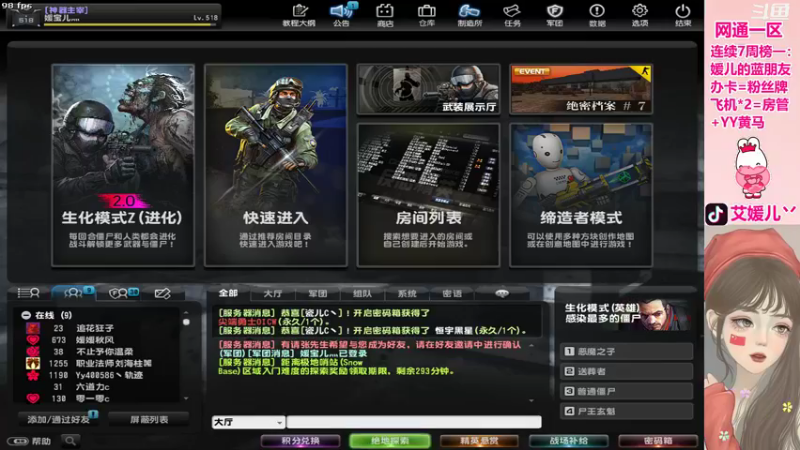Select the clan members icon tab
800x450 pixels.
click(x=119, y=293)
